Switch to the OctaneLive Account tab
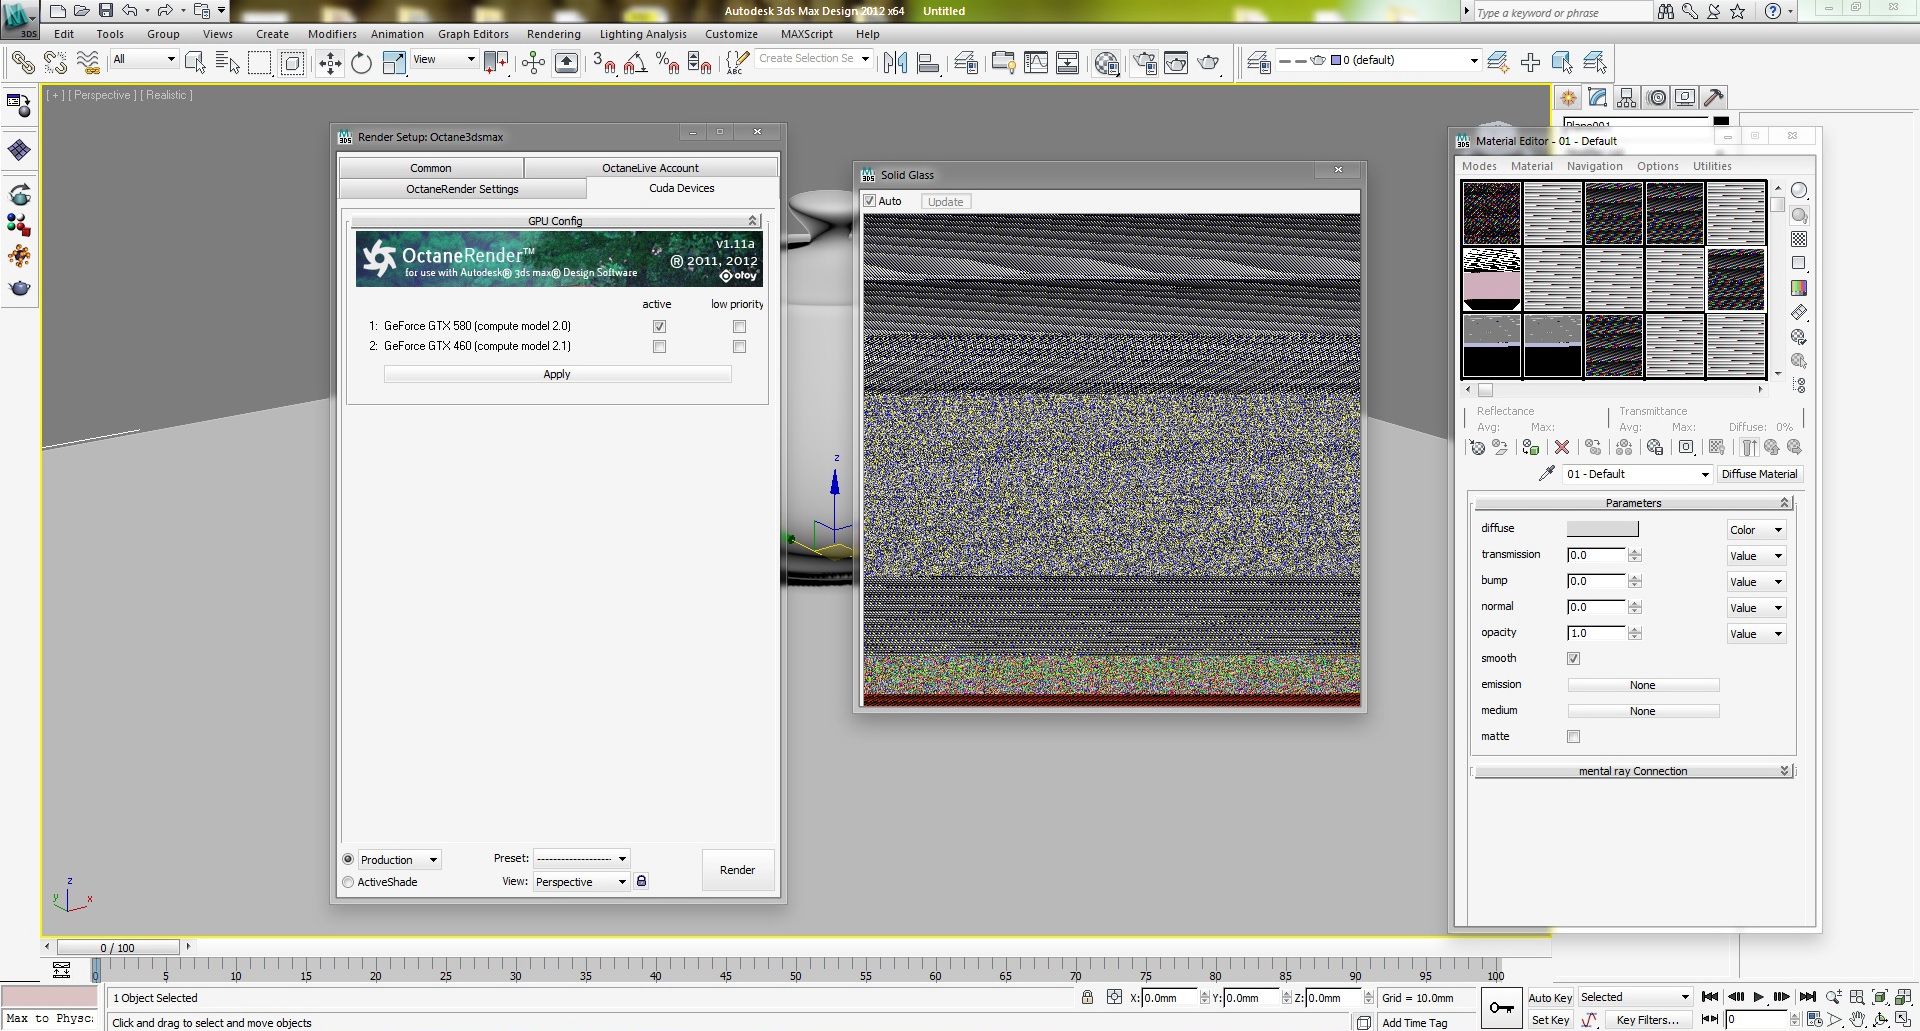The image size is (1920, 1031). point(650,168)
